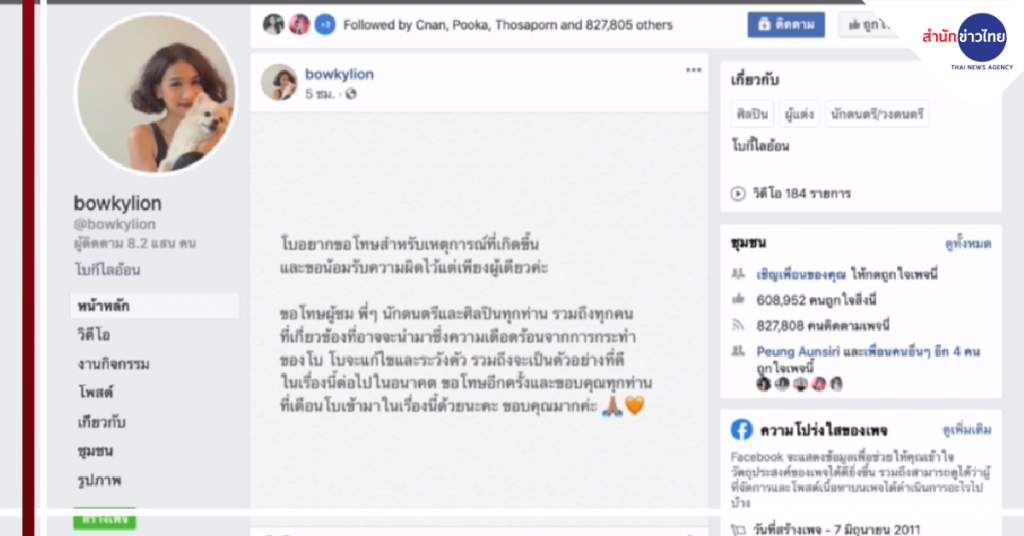Click the Facebook logo in page transparency
The height and width of the screenshot is (536, 1024).
[741, 430]
